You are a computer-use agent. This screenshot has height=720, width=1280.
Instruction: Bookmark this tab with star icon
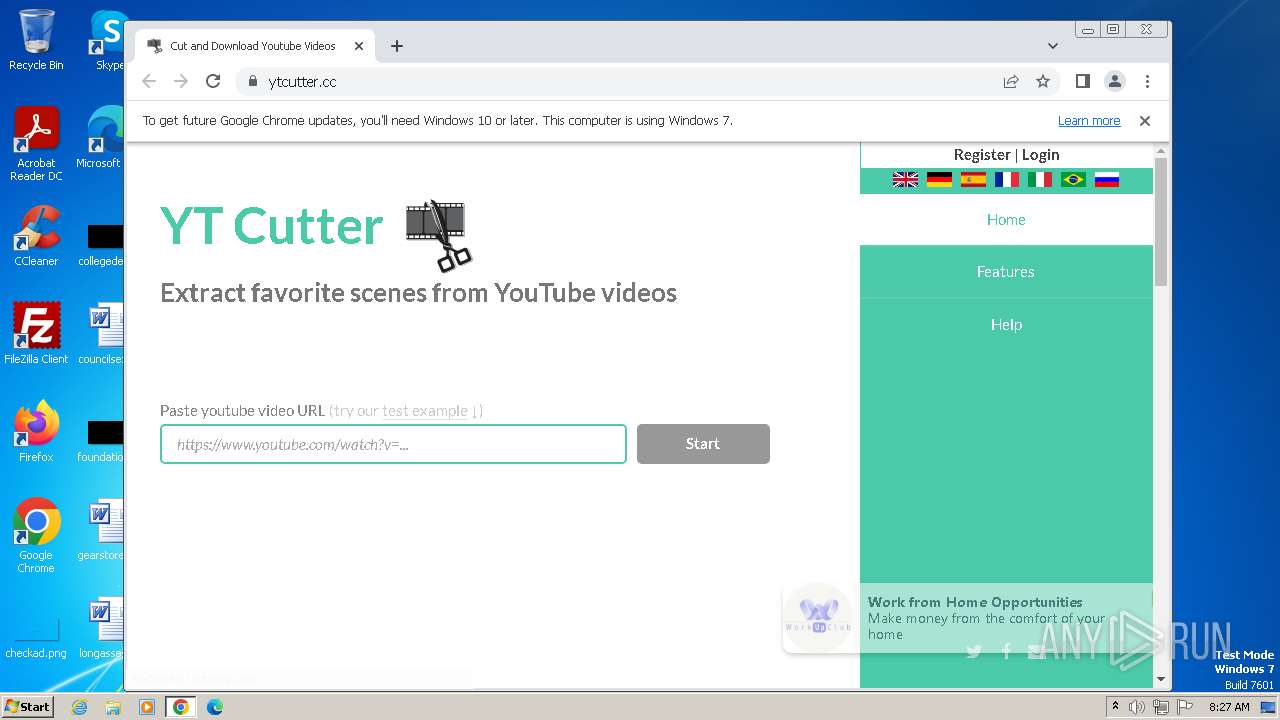coord(1043,82)
